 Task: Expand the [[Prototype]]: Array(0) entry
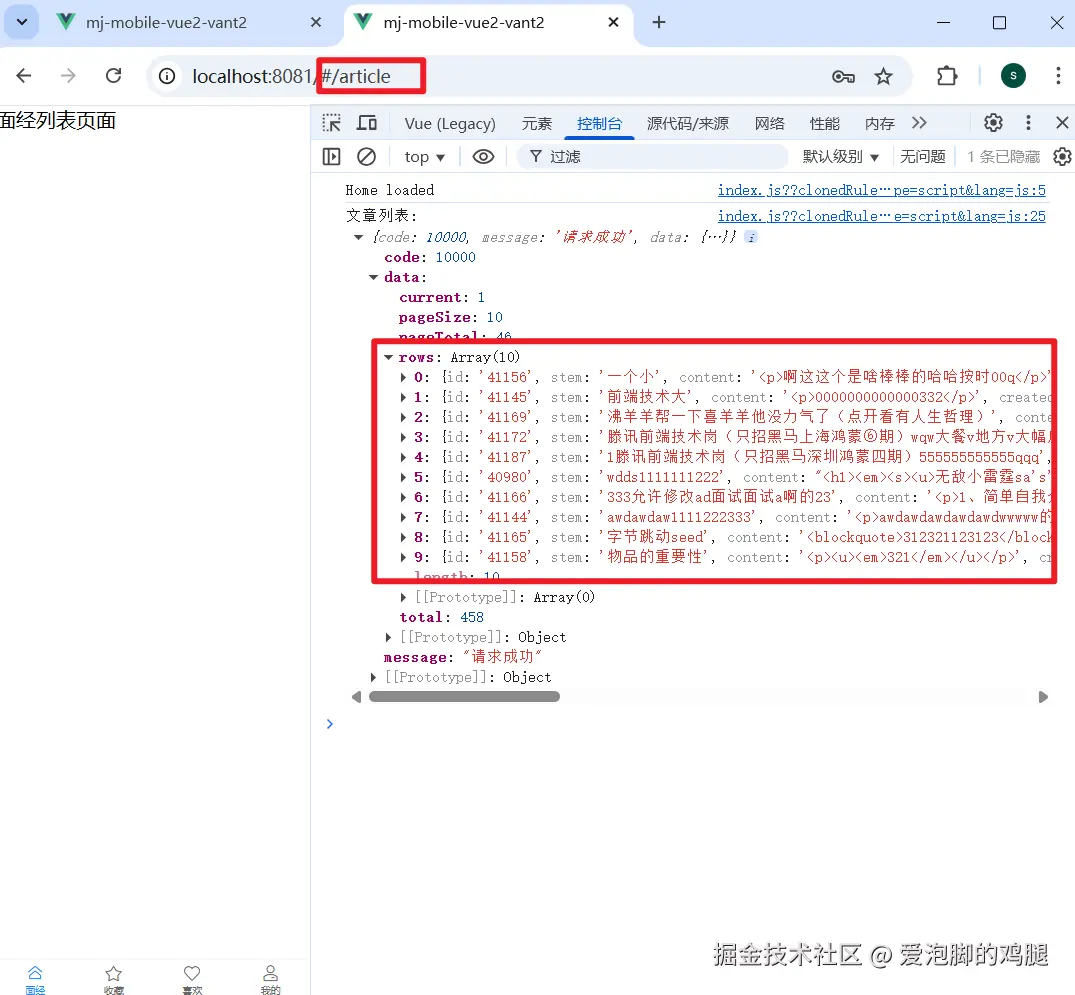click(403, 597)
